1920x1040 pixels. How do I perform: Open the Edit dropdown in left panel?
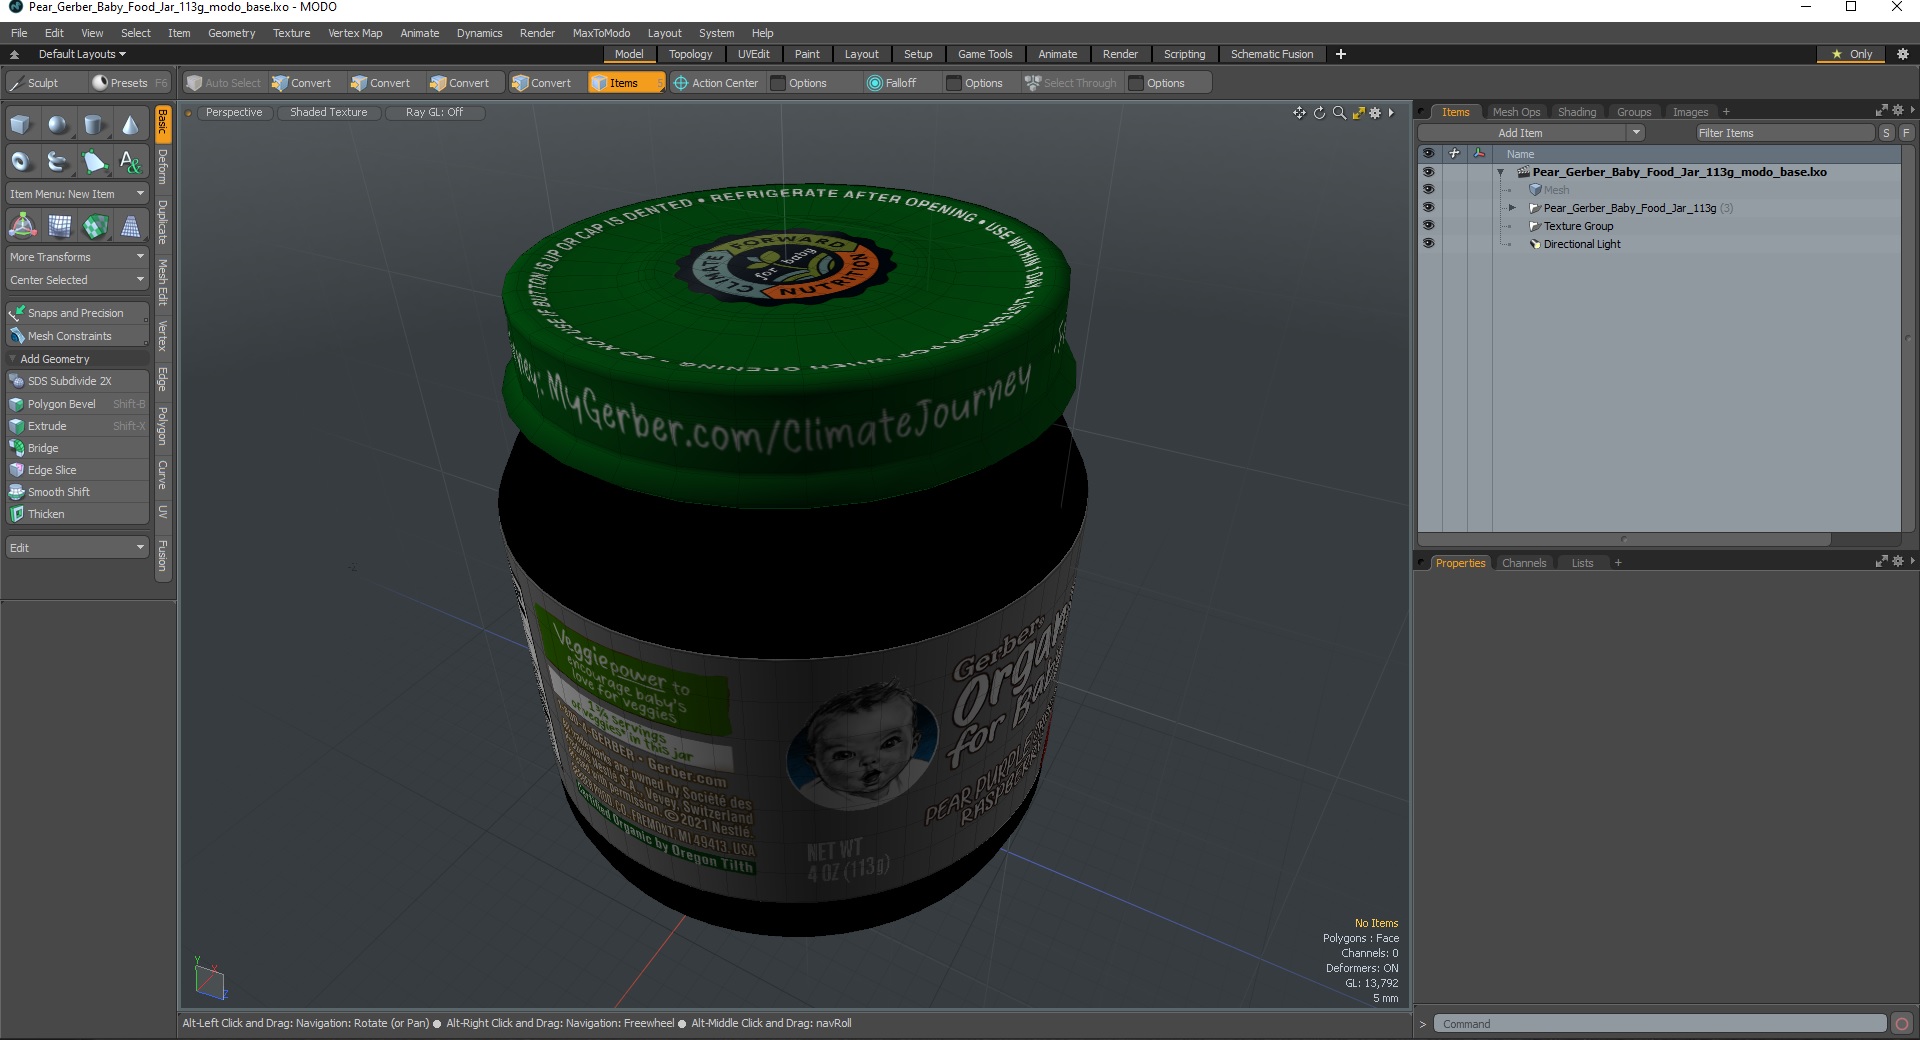(x=78, y=548)
